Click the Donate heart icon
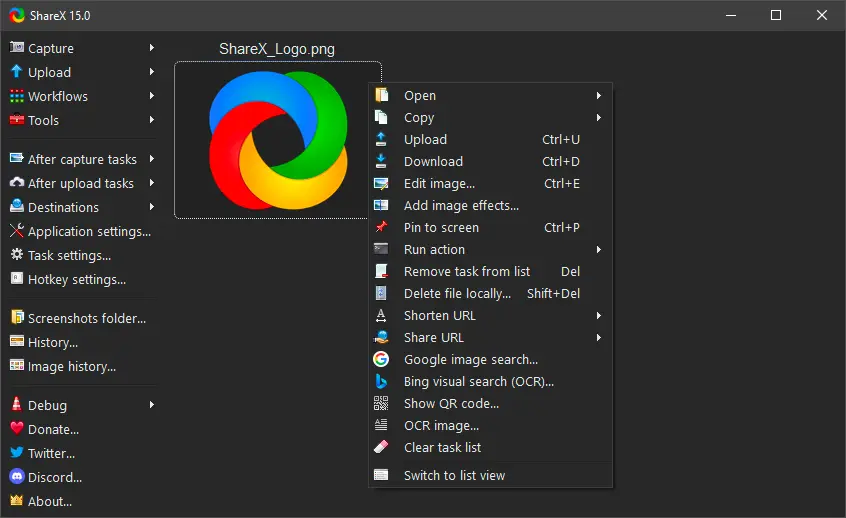This screenshot has height=518, width=846. (17, 429)
